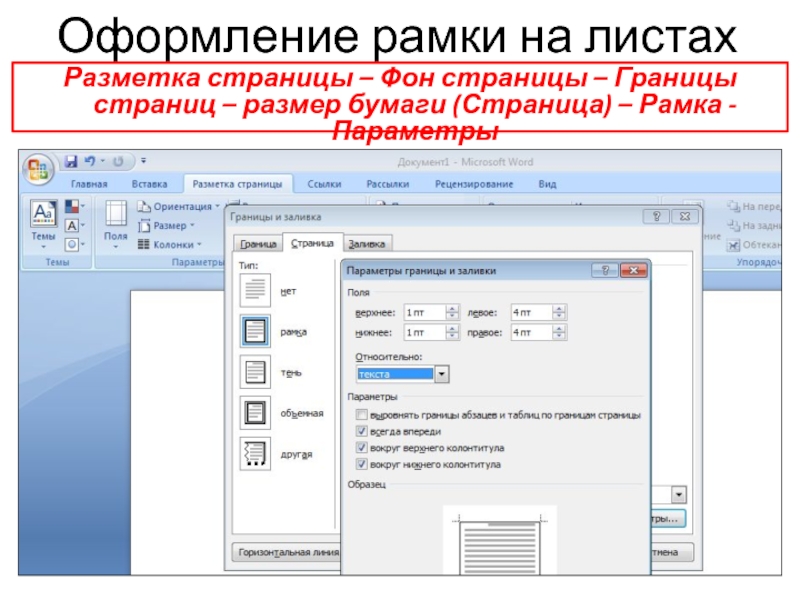The height and width of the screenshot is (600, 800).
Task: Select the рамка border type icon
Action: click(x=255, y=331)
